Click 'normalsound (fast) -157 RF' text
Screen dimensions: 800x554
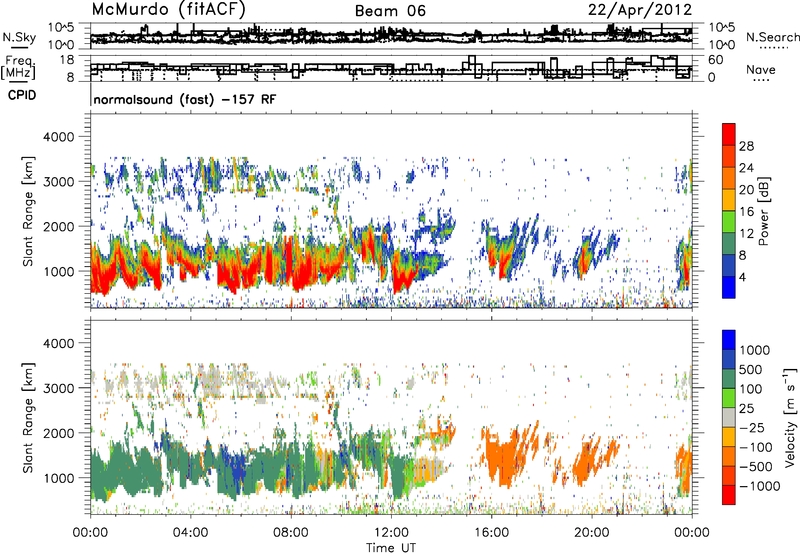click(x=185, y=99)
